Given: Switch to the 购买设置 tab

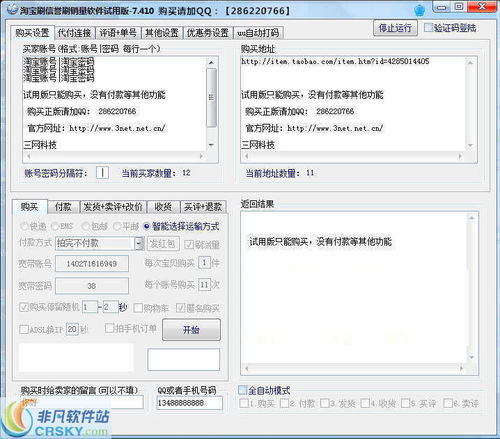Looking at the screenshot, I should [x=32, y=33].
